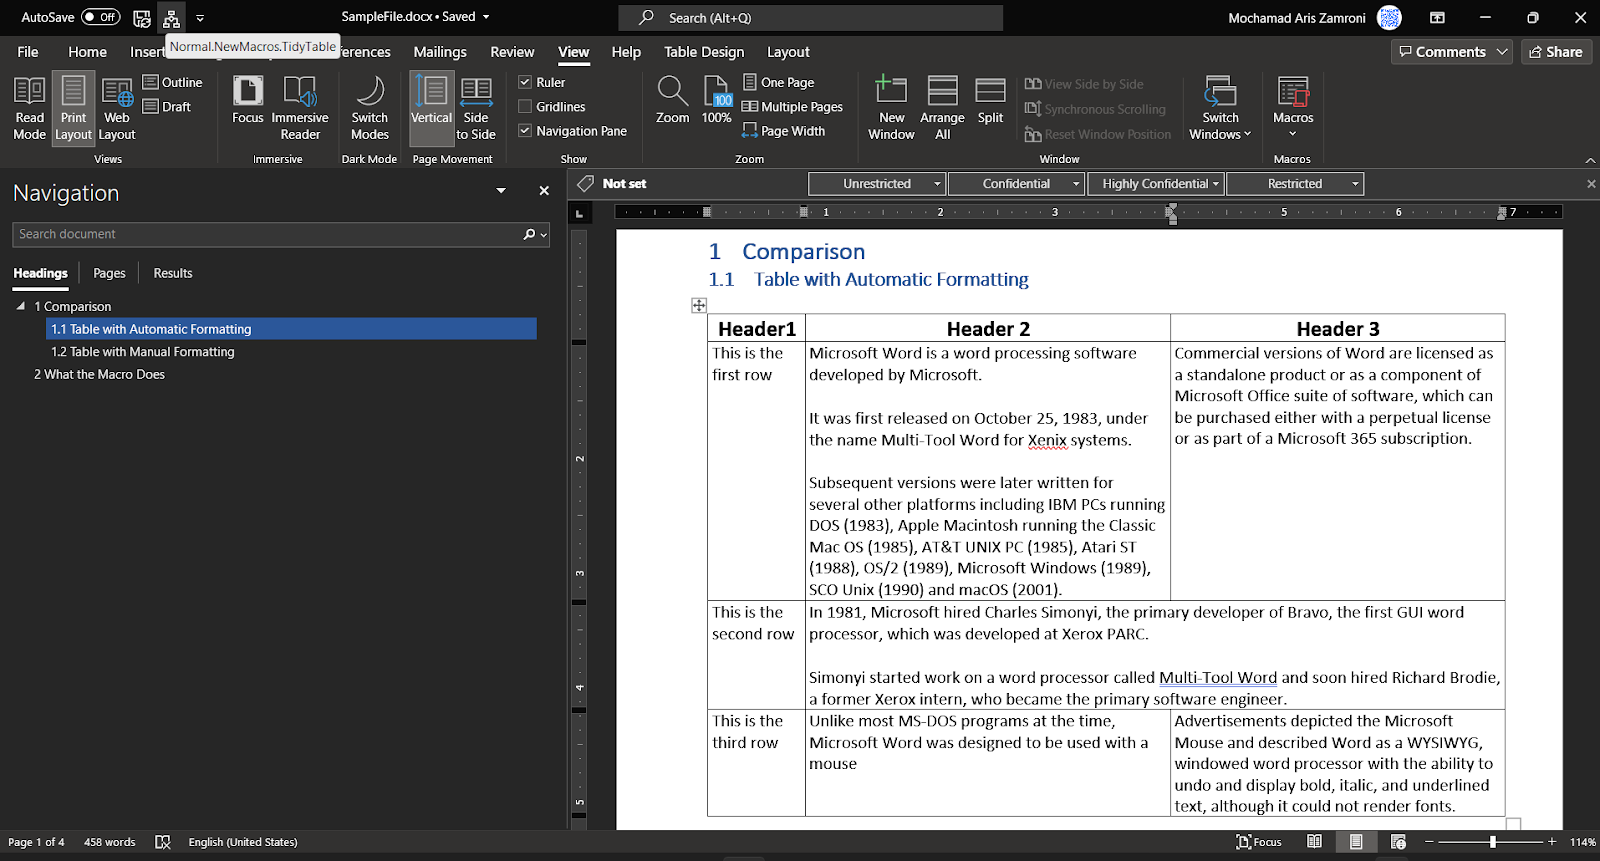The height and width of the screenshot is (861, 1600).
Task: Choose Multiple Pages zoom
Action: 793,106
